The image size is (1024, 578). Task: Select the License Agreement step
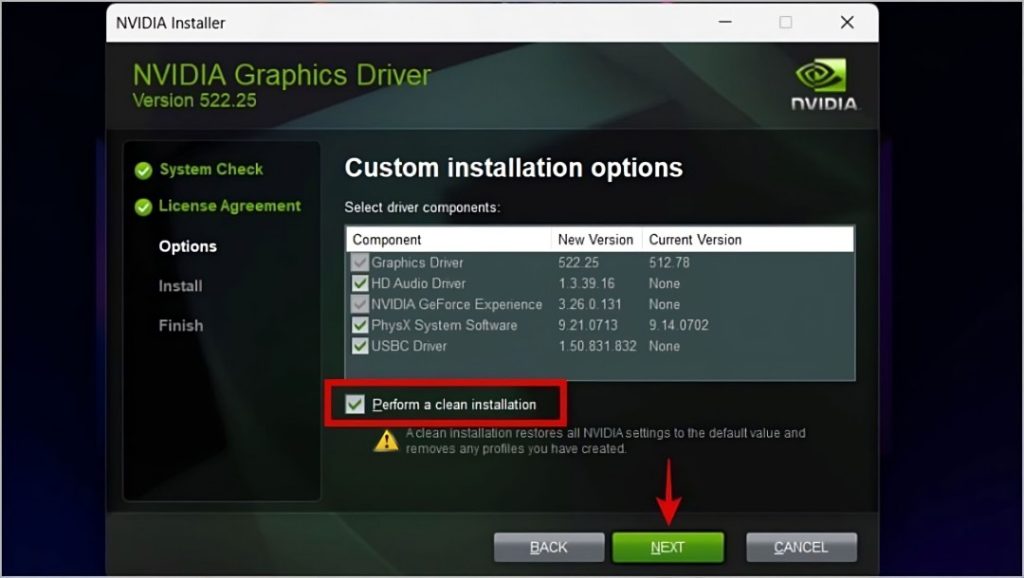click(230, 206)
